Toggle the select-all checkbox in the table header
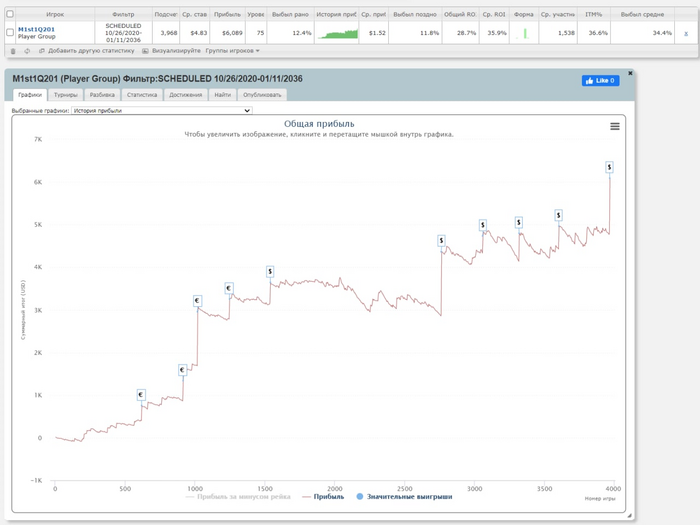The height and width of the screenshot is (525, 700). [x=10, y=14]
